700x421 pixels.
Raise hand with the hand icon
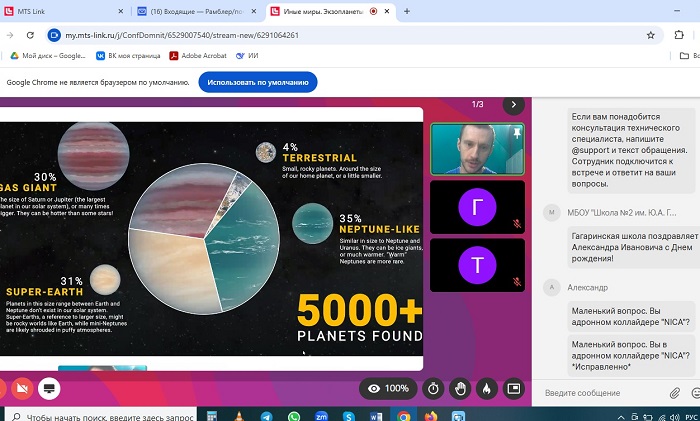460,388
